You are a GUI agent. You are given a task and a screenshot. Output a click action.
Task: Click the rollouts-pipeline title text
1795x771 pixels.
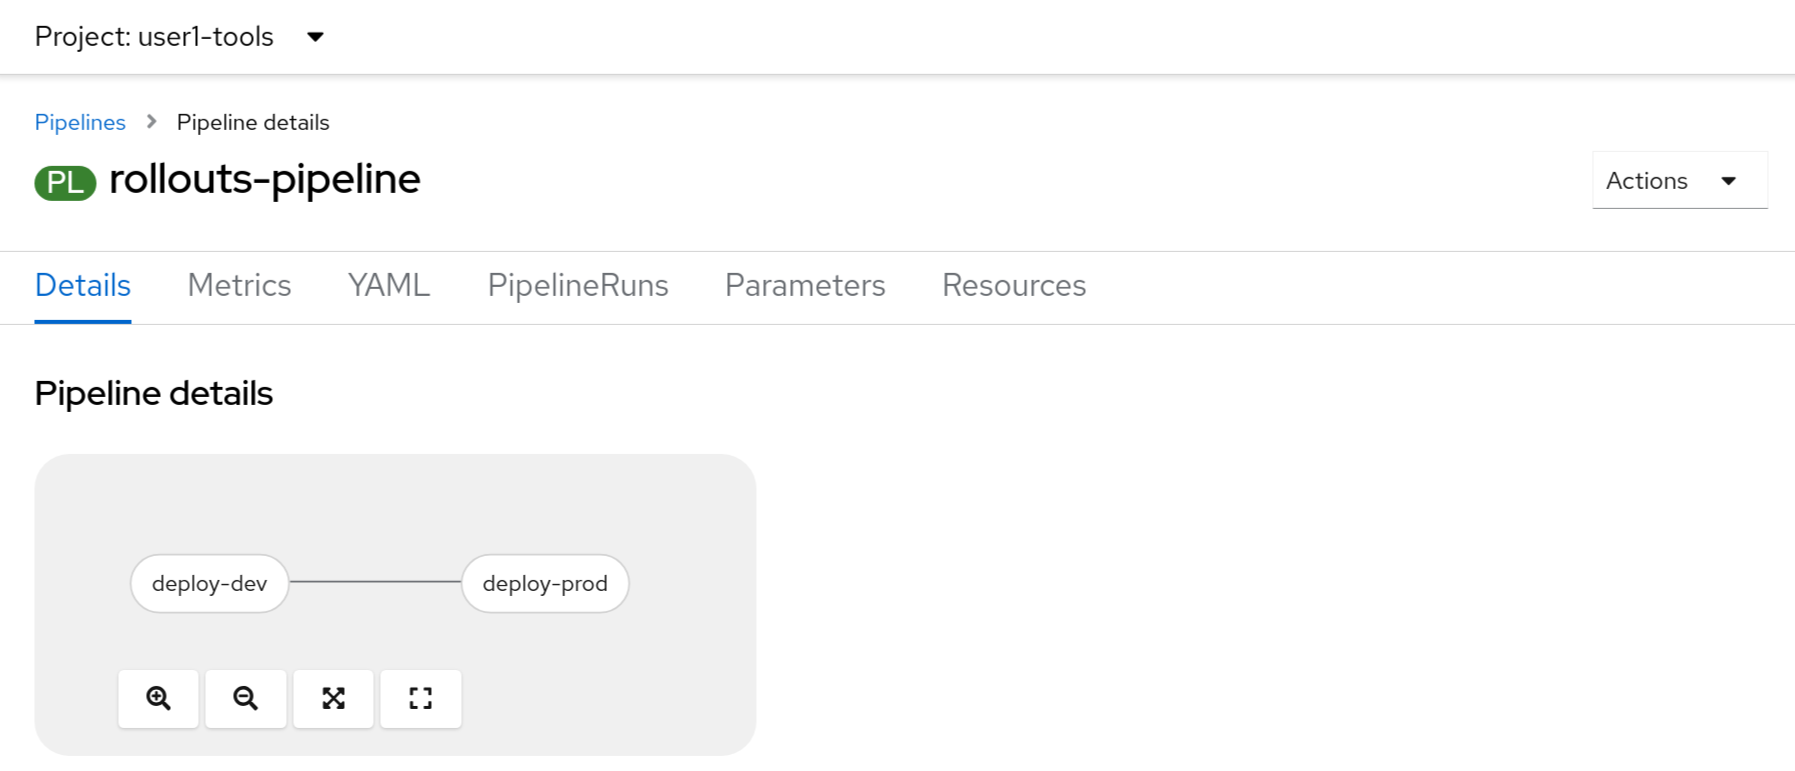point(265,180)
